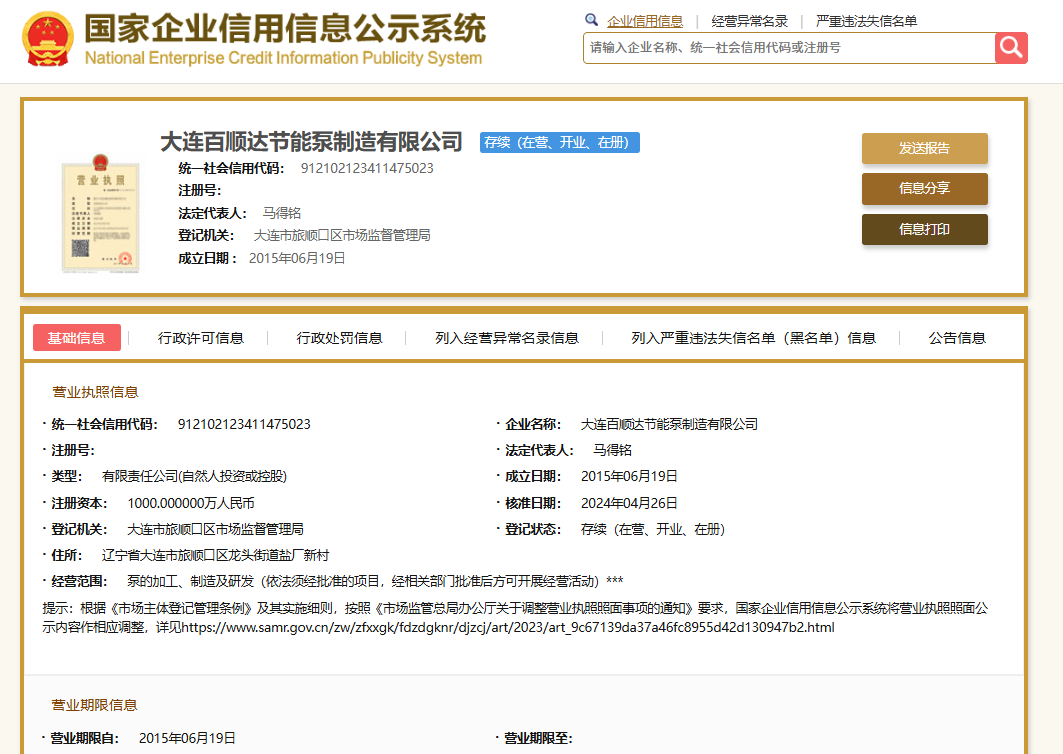Image resolution: width=1063 pixels, height=754 pixels.
Task: Click the 存续（在营、开业、在册）status badge
Action: click(x=559, y=143)
